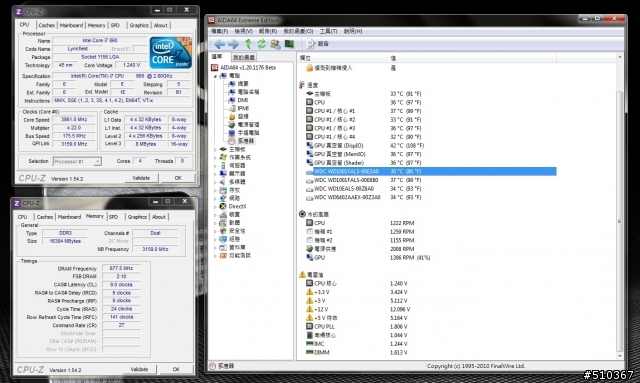This screenshot has width=640, height=383.
Task: Click the chip icon on the CPU PLL row
Action: coord(309,326)
